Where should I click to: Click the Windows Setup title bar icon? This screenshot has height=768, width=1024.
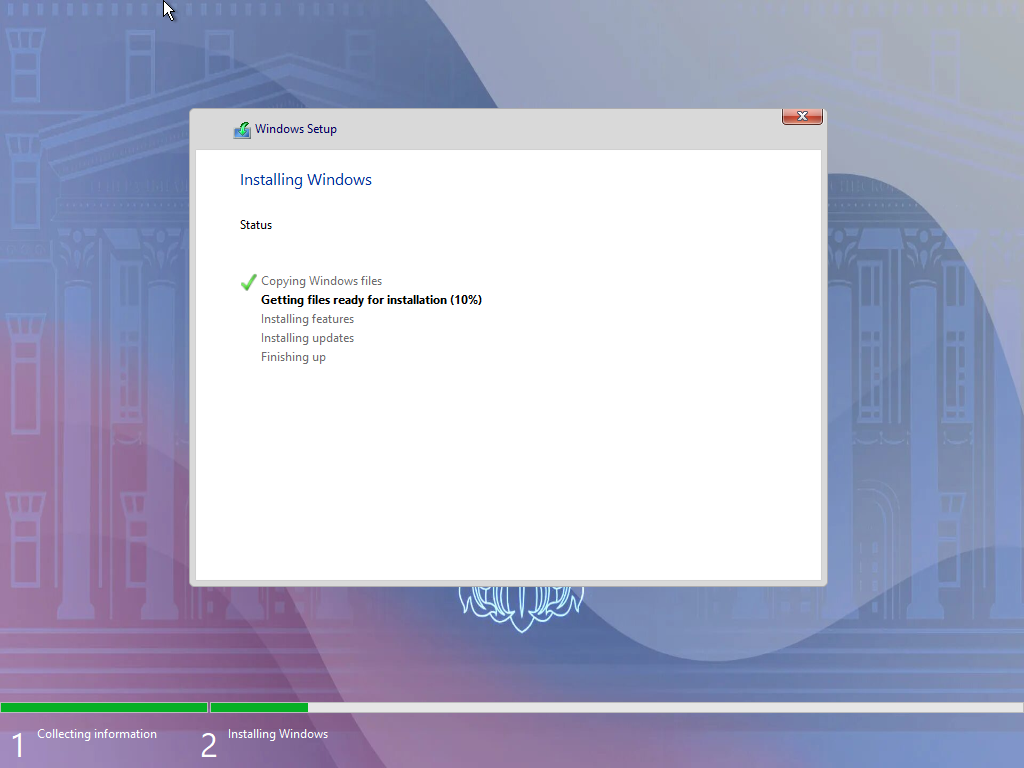click(x=242, y=130)
